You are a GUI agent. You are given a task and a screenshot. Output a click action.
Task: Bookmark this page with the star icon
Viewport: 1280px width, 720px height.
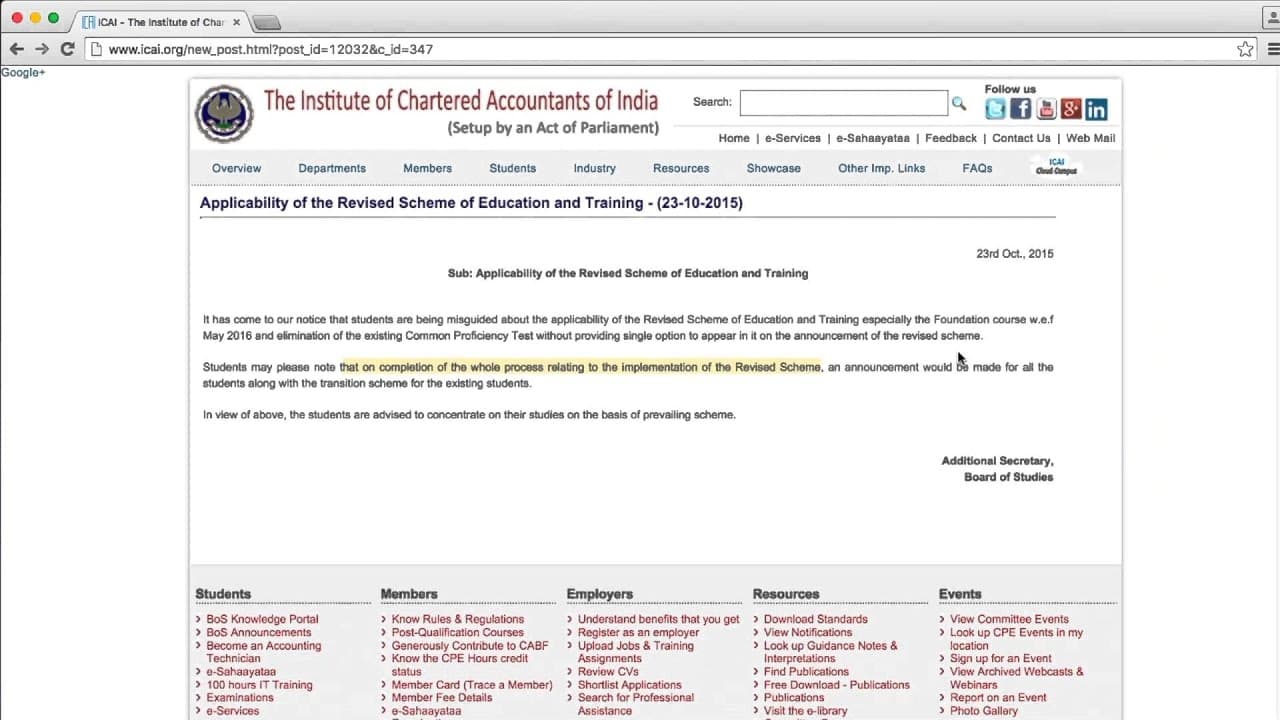1245,49
